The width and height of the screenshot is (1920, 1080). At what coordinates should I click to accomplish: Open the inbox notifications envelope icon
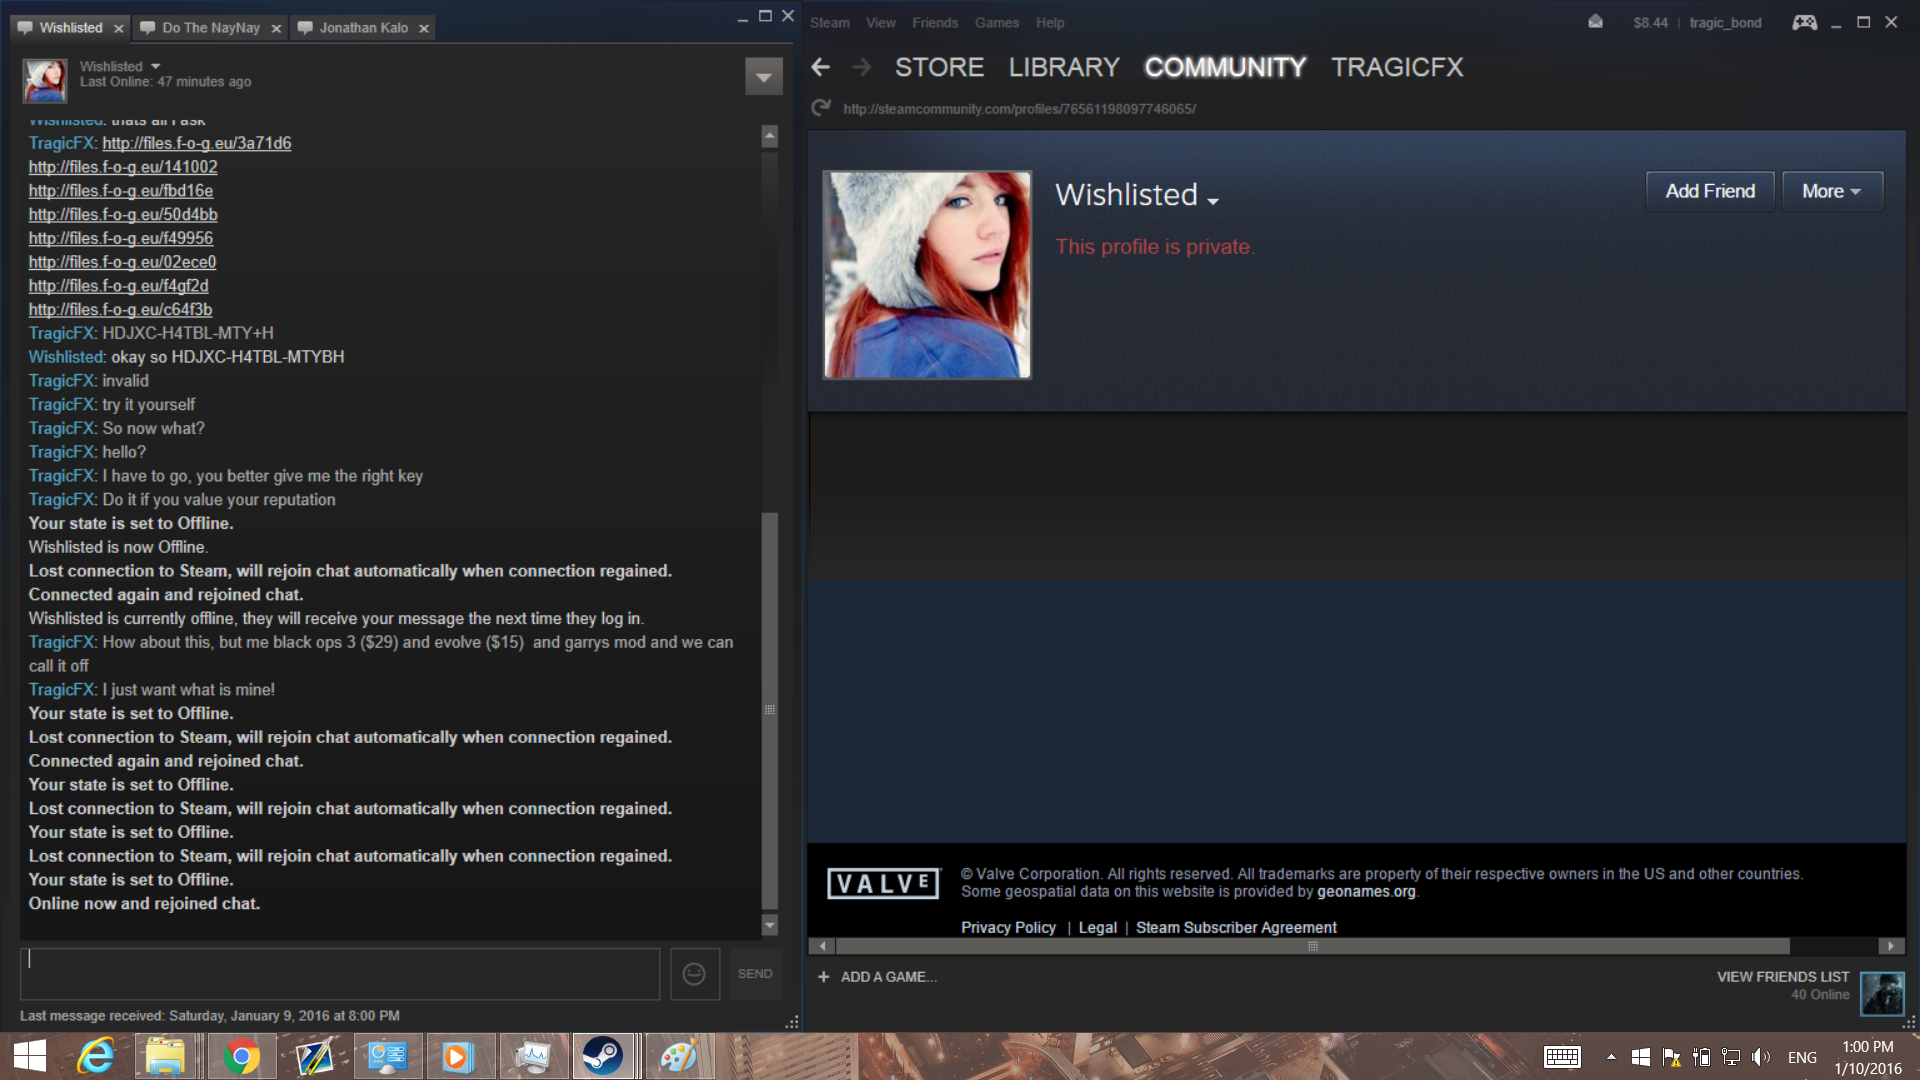(1595, 22)
